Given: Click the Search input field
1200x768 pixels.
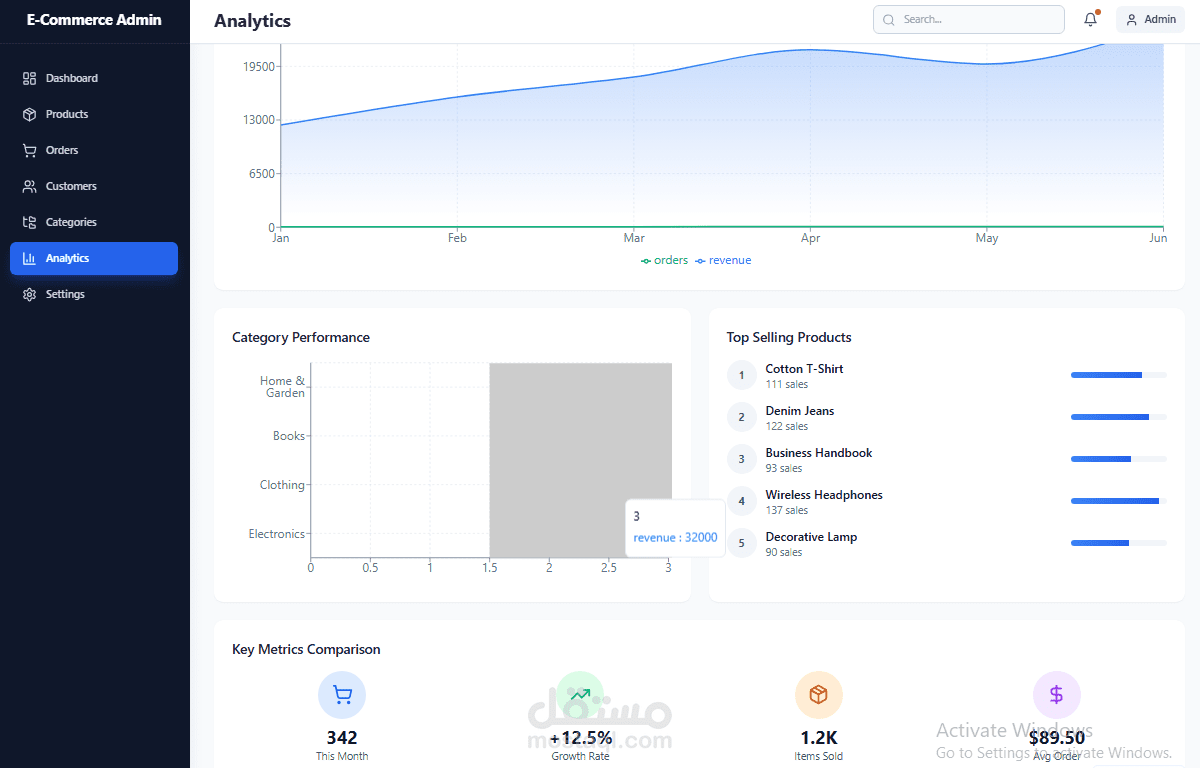Looking at the screenshot, I should [x=969, y=20].
